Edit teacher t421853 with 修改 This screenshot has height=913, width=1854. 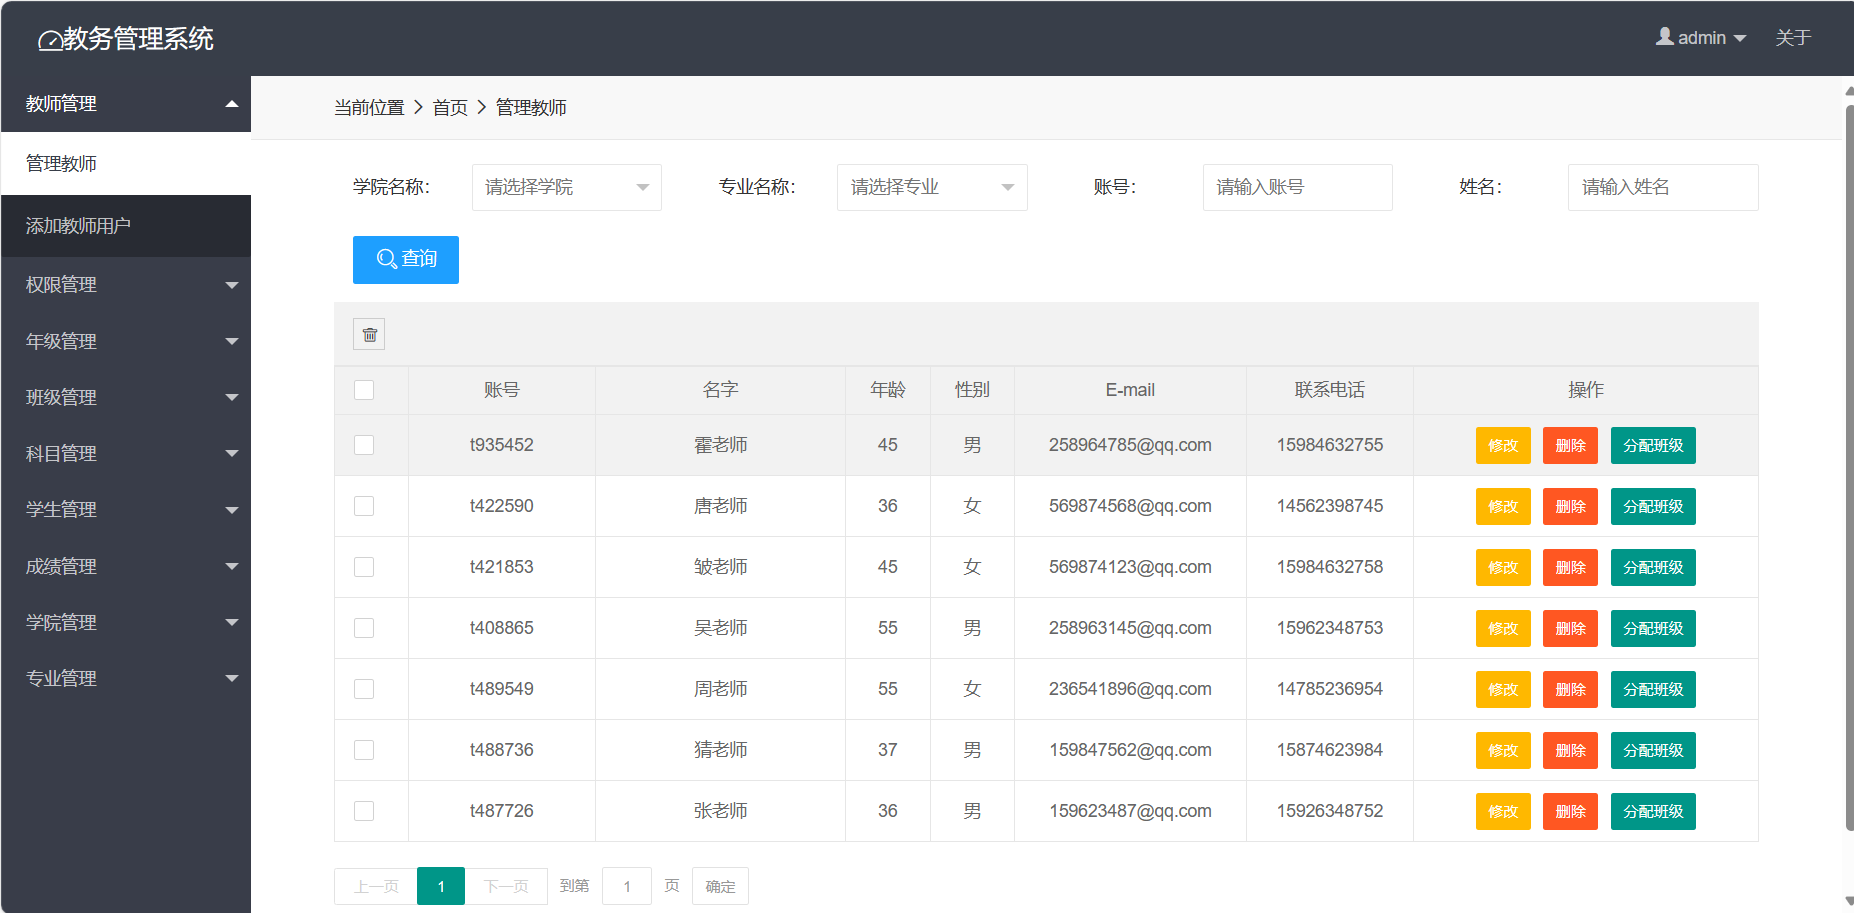coord(1503,567)
